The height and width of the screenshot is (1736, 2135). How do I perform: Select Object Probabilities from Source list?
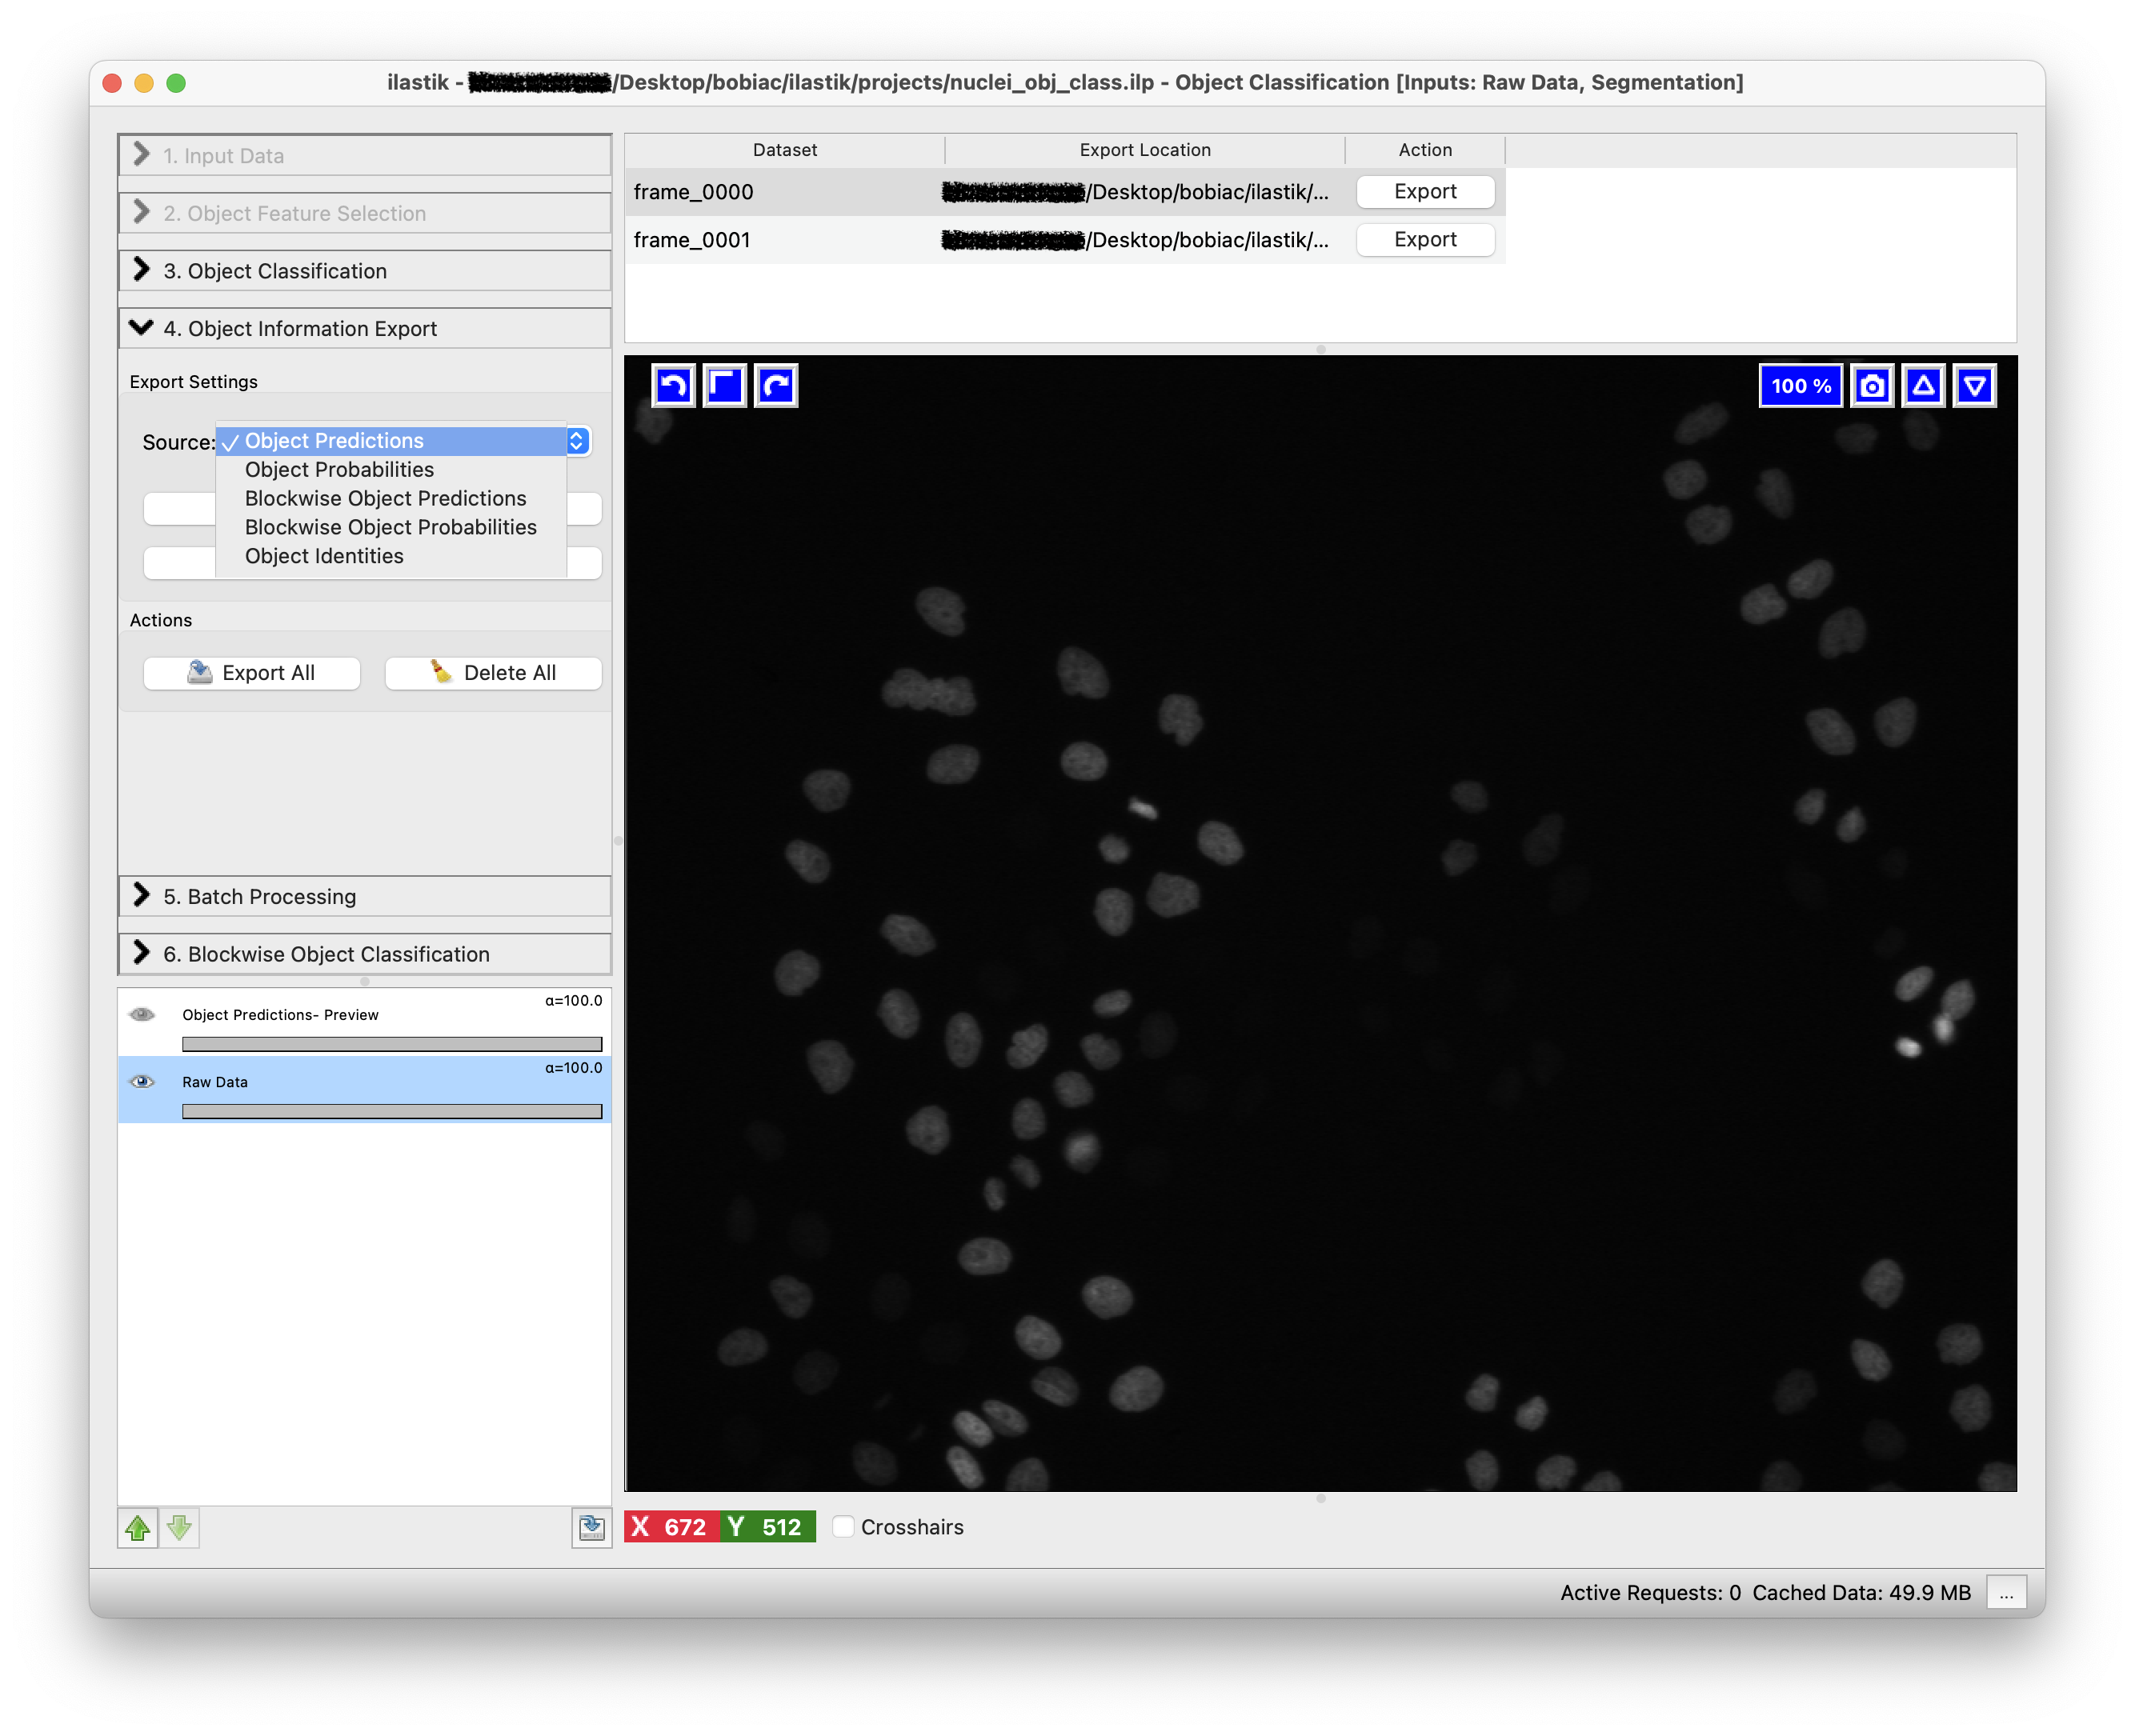click(x=339, y=470)
